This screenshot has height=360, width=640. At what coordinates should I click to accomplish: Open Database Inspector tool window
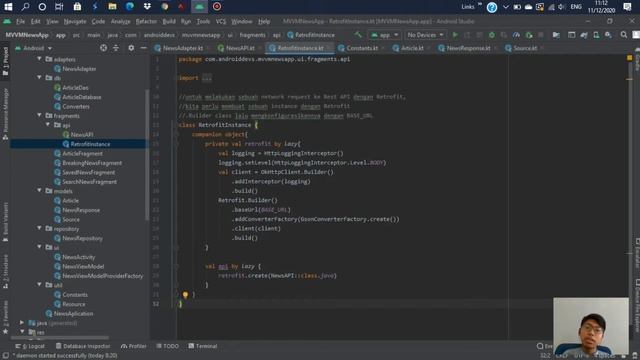(83, 346)
